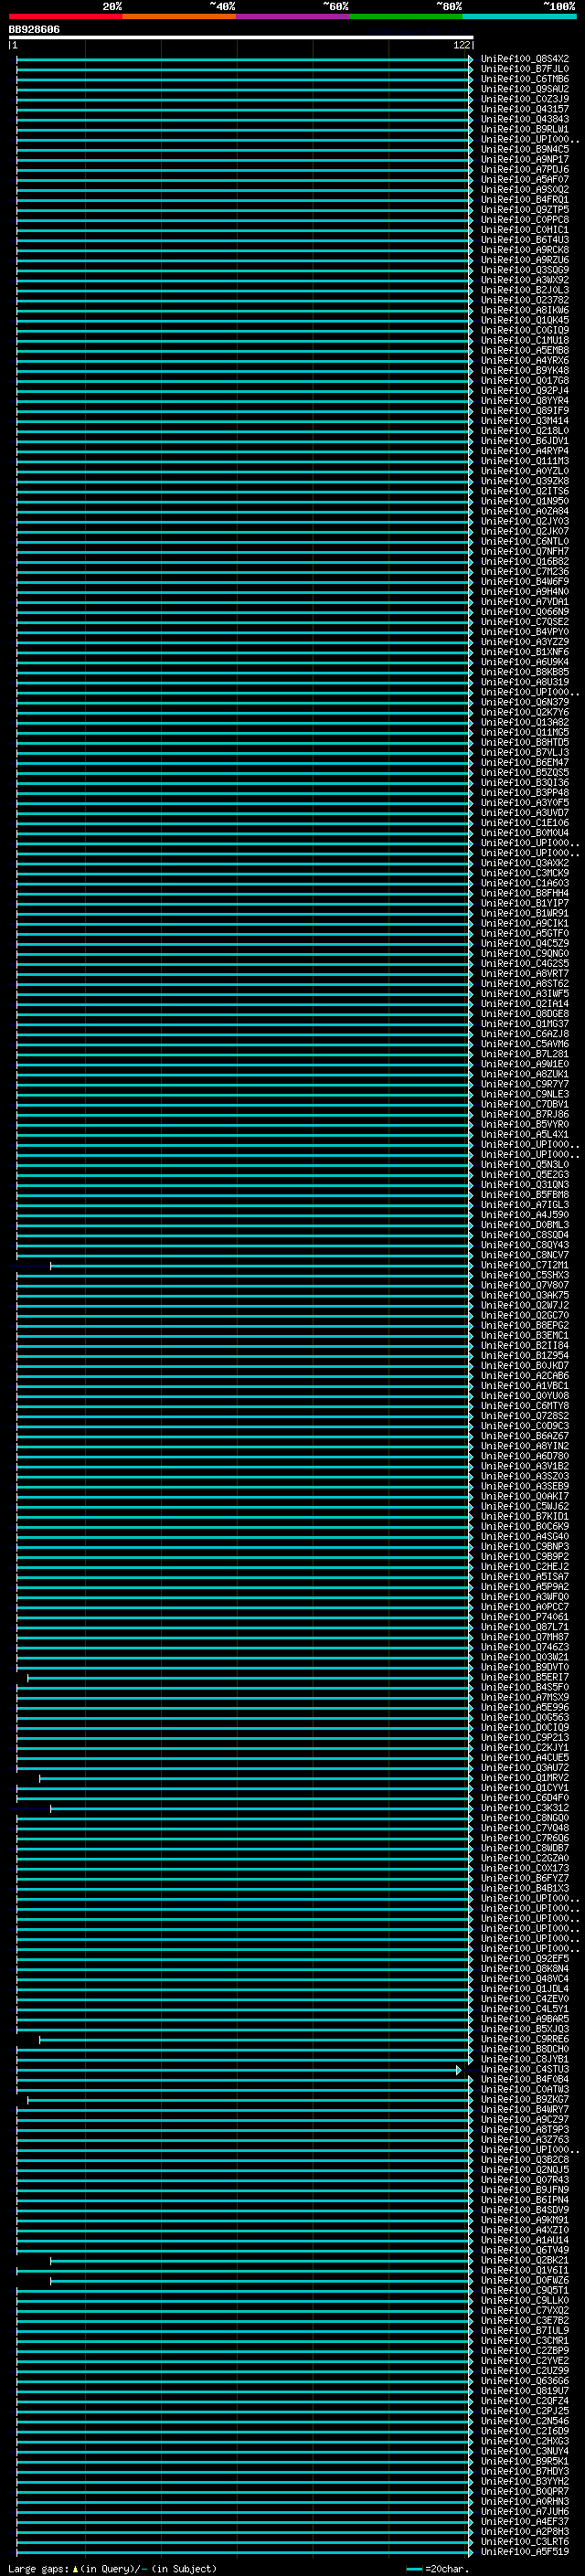Click the query end position label 122
This screenshot has width=585, height=2576.
click(x=461, y=45)
